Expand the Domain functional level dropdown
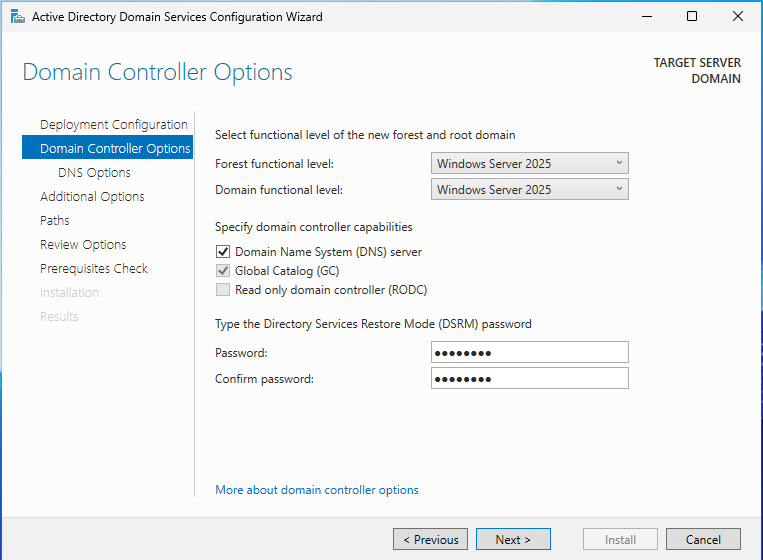Image resolution: width=763 pixels, height=560 pixels. tap(530, 189)
